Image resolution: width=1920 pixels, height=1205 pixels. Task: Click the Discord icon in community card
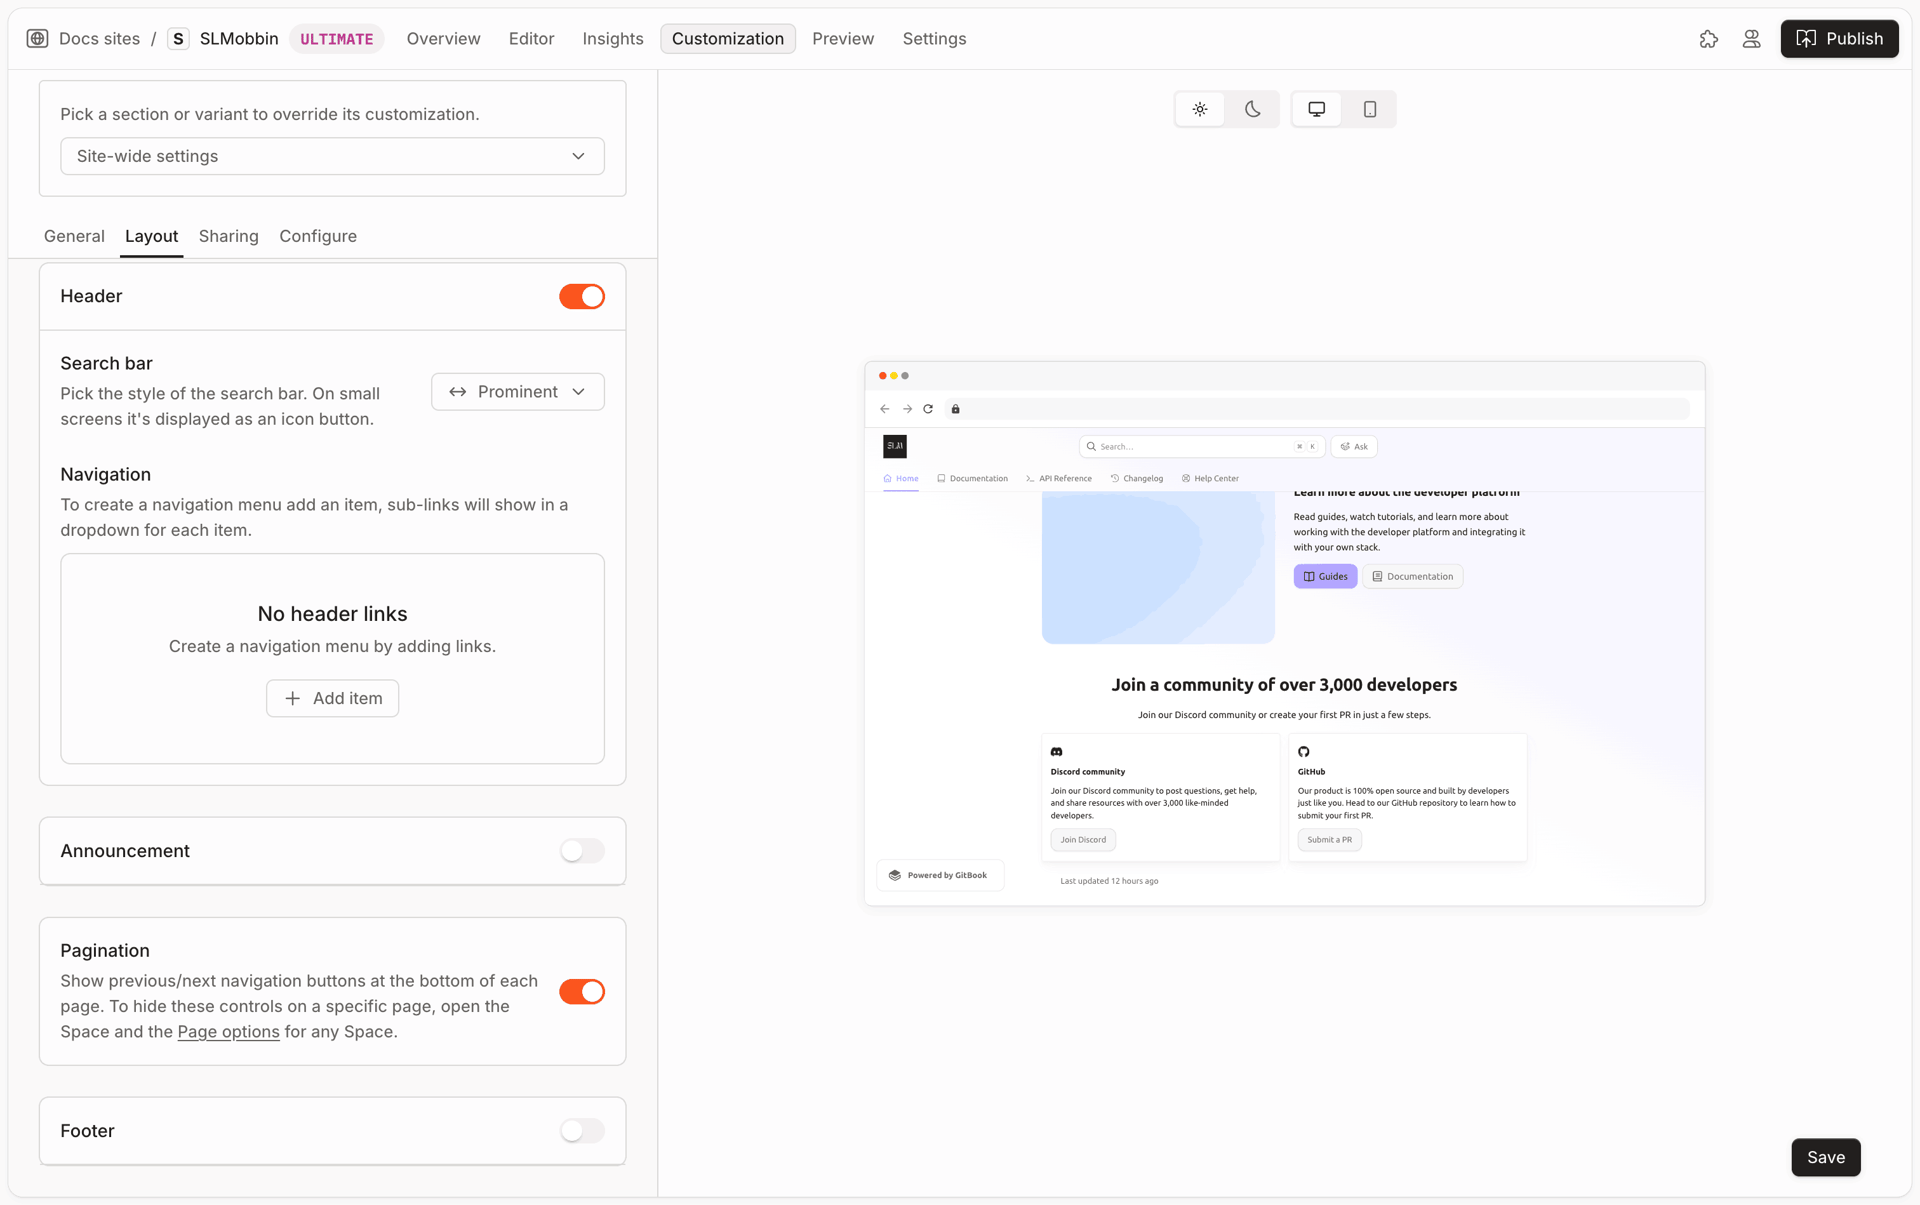1056,751
